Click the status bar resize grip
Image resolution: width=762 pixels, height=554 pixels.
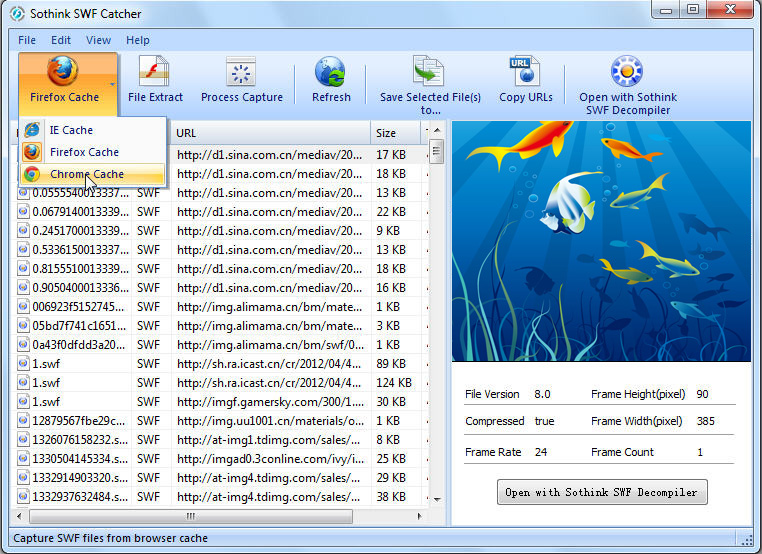pos(745,538)
